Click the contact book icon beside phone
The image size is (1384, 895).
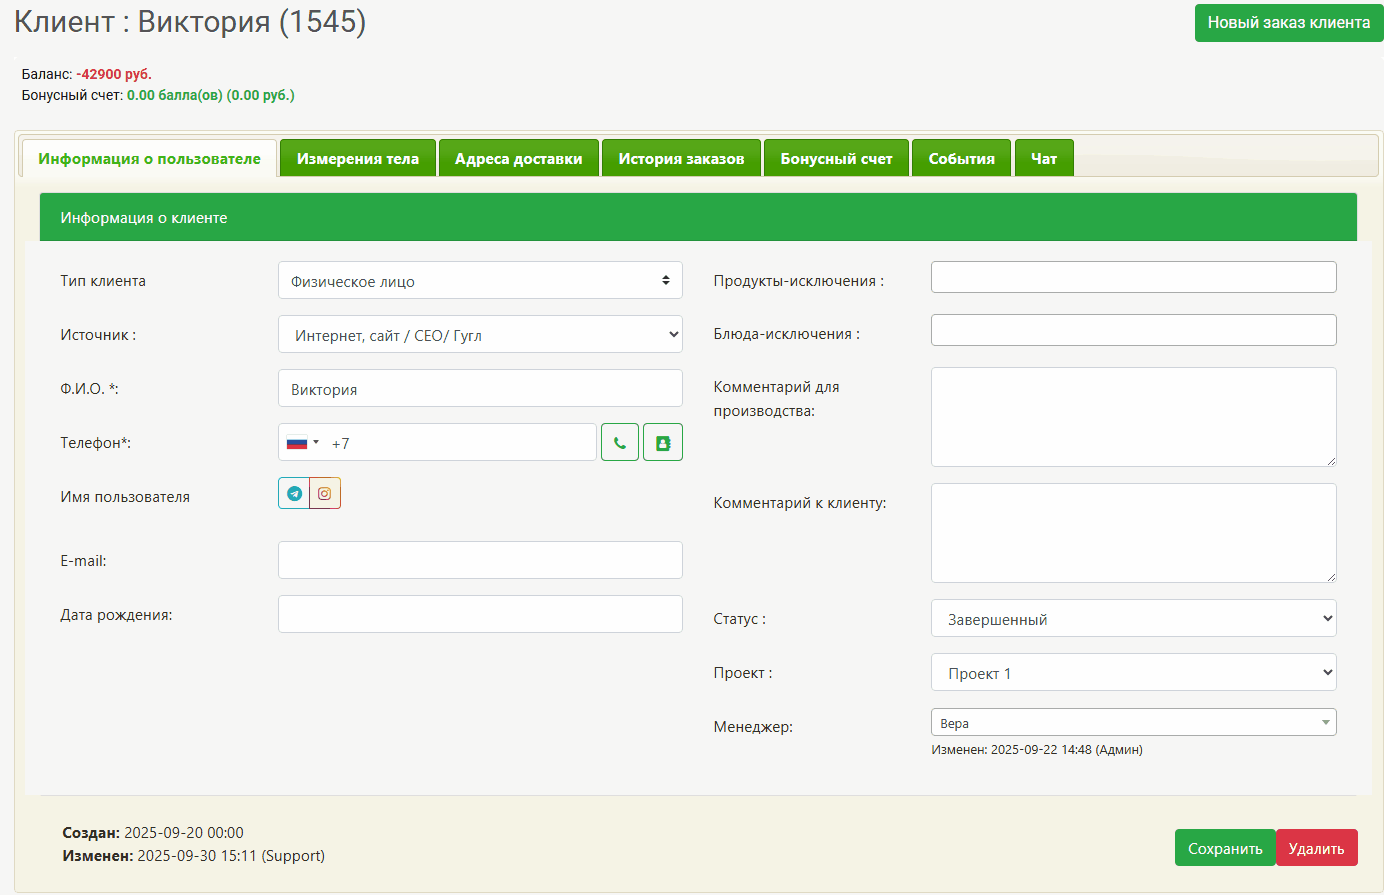pyautogui.click(x=663, y=442)
